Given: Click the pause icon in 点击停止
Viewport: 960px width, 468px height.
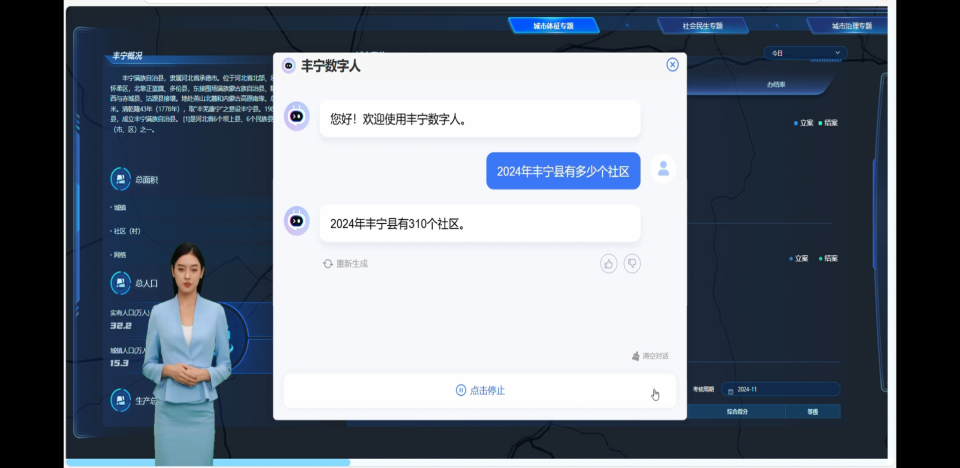Looking at the screenshot, I should (x=461, y=390).
